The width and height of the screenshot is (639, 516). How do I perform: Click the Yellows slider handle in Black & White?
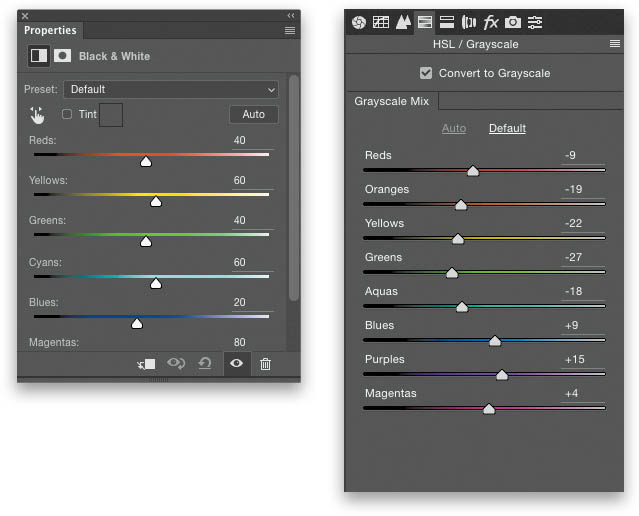156,202
